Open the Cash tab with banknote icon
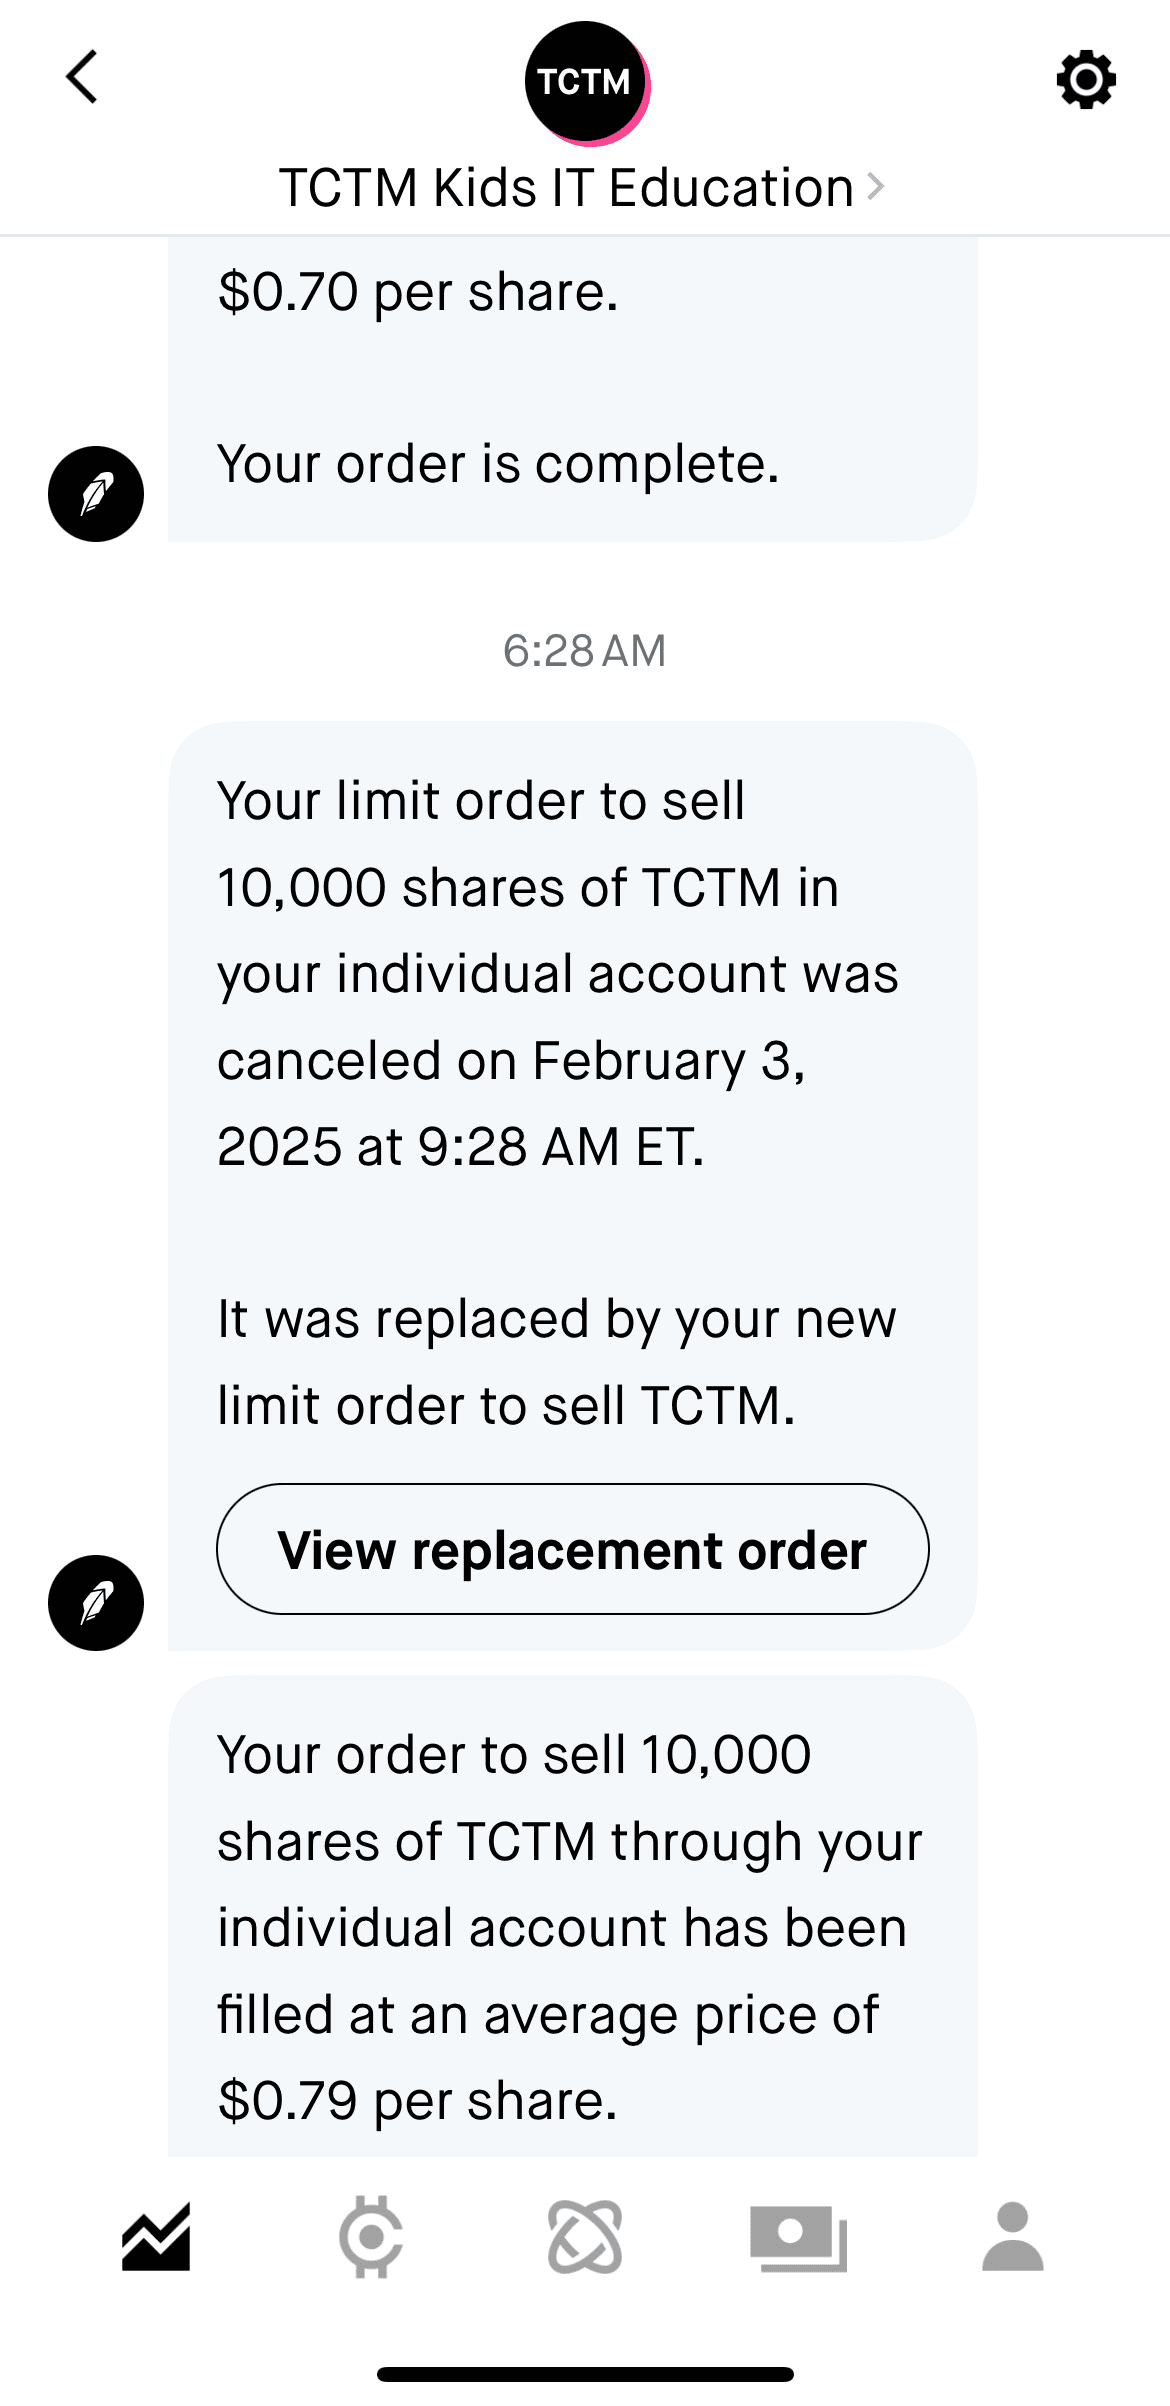1170x2406 pixels. (x=798, y=2238)
